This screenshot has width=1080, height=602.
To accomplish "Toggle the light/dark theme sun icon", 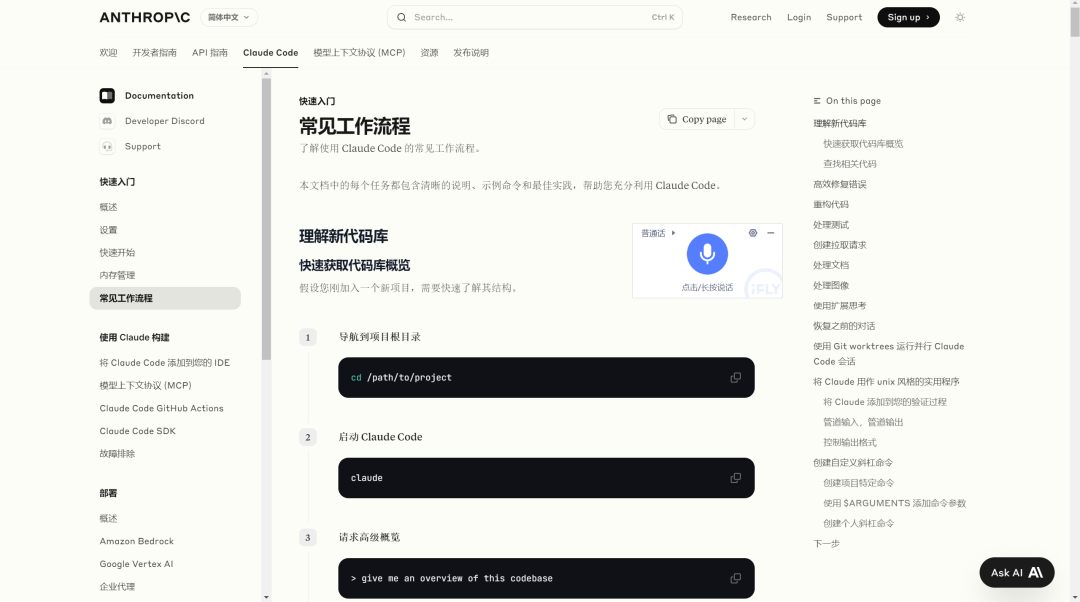I will point(960,17).
